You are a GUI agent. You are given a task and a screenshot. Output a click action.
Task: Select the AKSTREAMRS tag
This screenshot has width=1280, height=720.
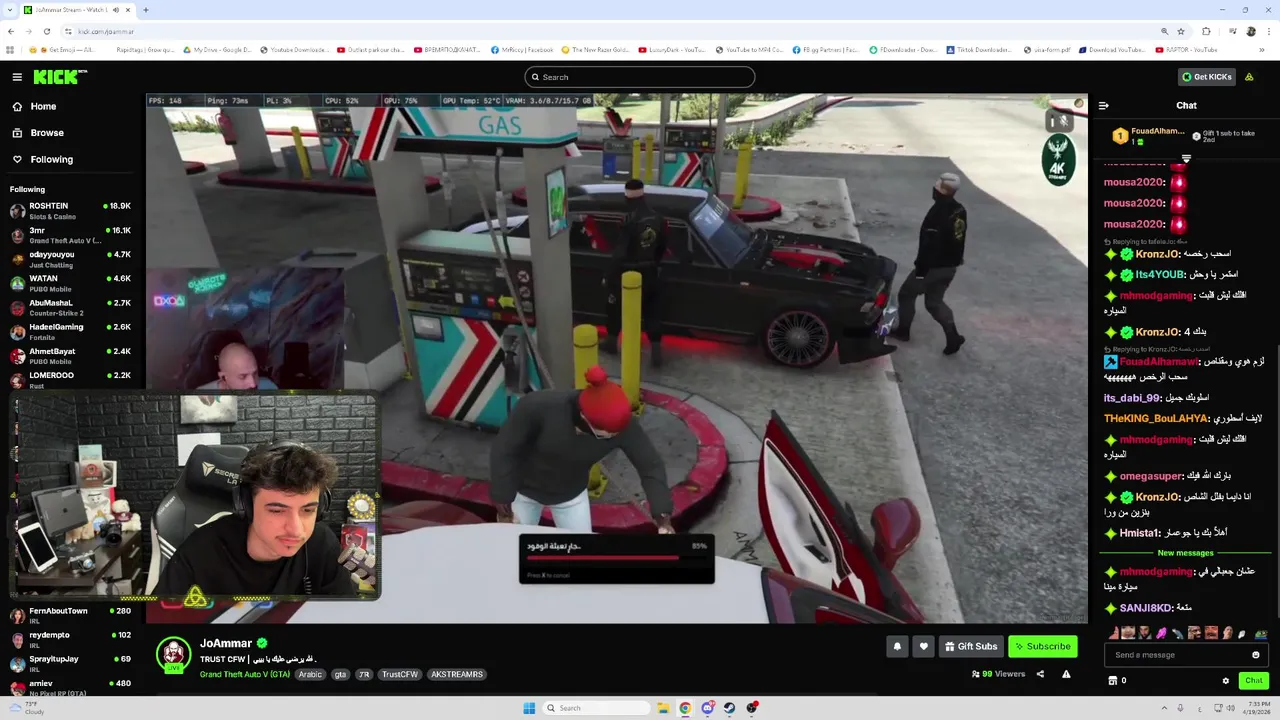tap(457, 675)
